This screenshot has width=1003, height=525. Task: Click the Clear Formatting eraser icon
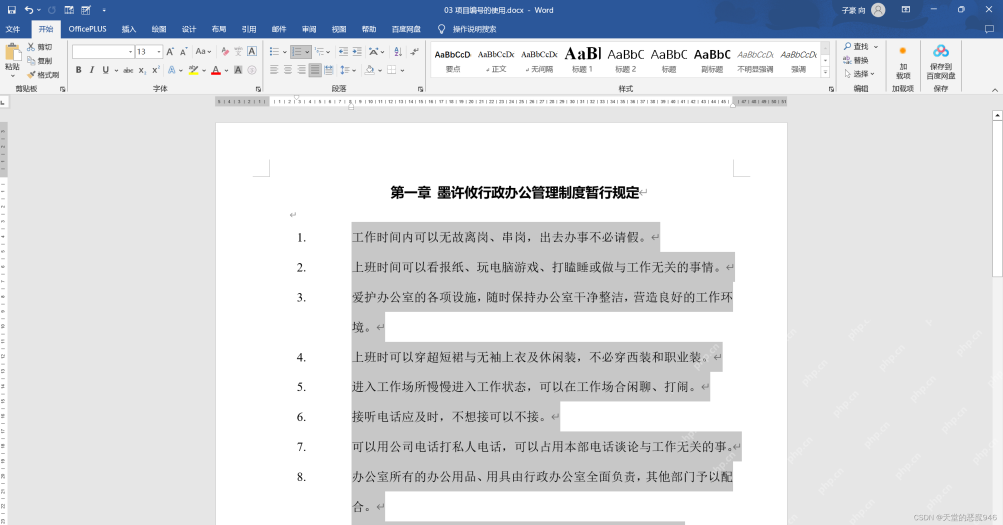click(x=225, y=51)
